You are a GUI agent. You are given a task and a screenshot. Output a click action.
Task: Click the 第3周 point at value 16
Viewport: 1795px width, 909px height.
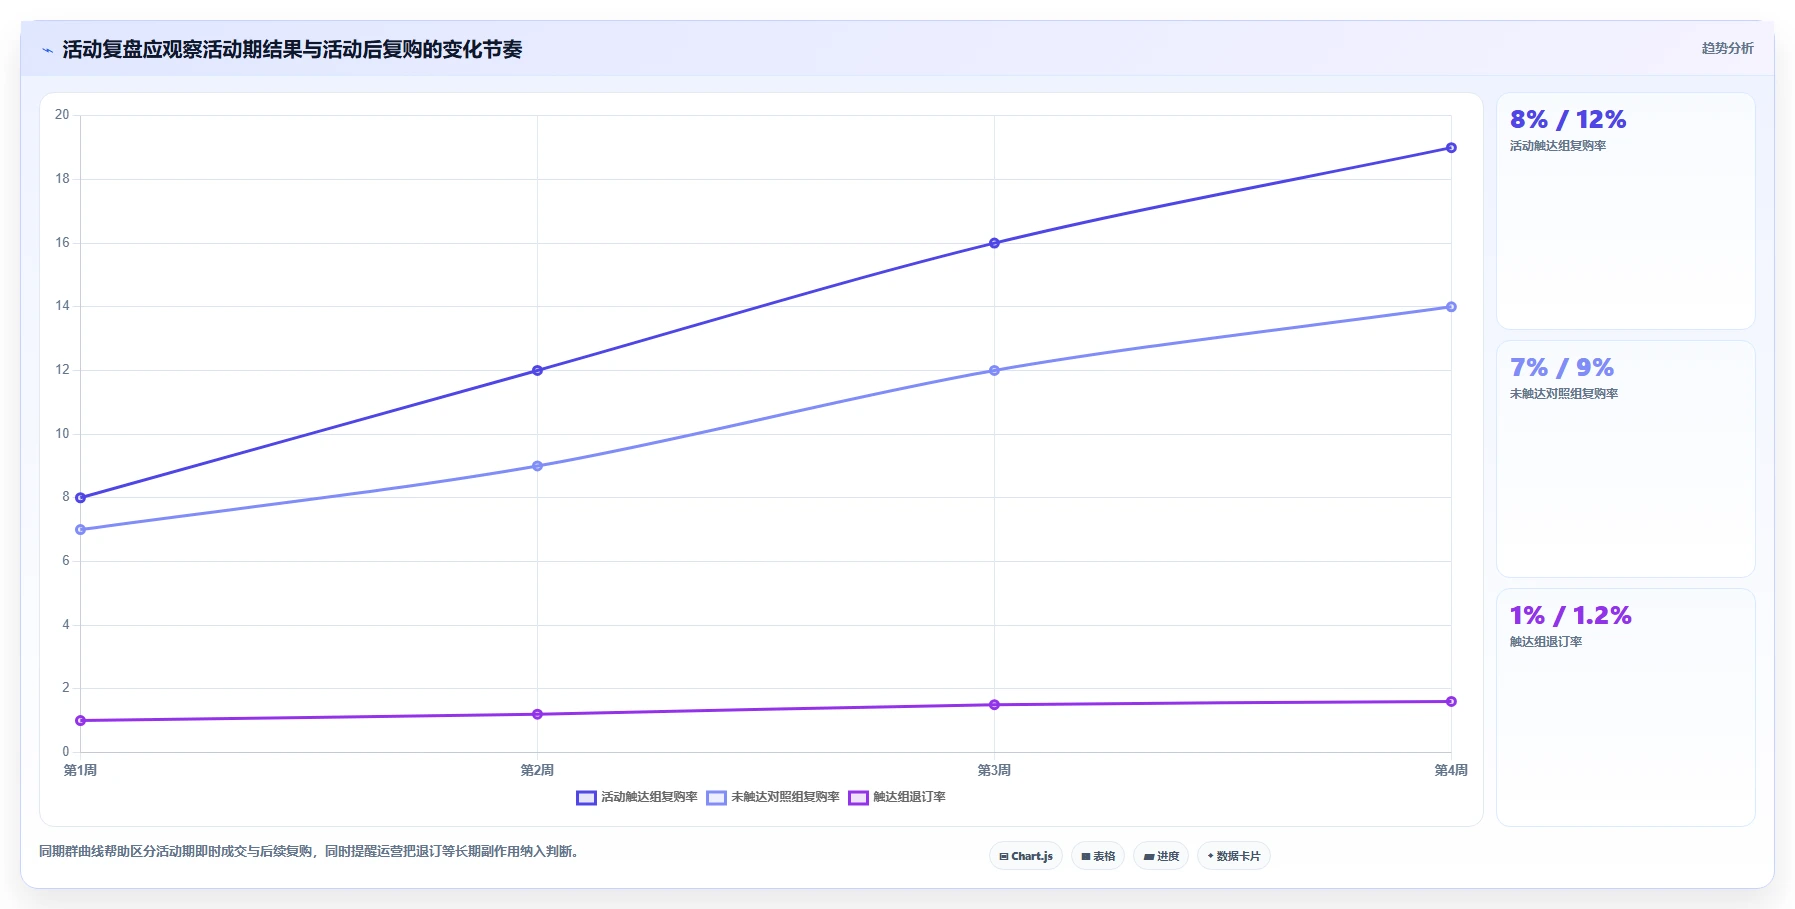994,243
